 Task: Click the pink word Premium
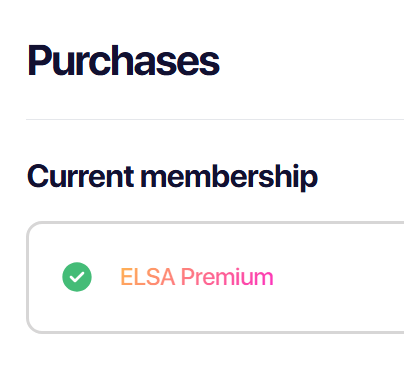227,277
